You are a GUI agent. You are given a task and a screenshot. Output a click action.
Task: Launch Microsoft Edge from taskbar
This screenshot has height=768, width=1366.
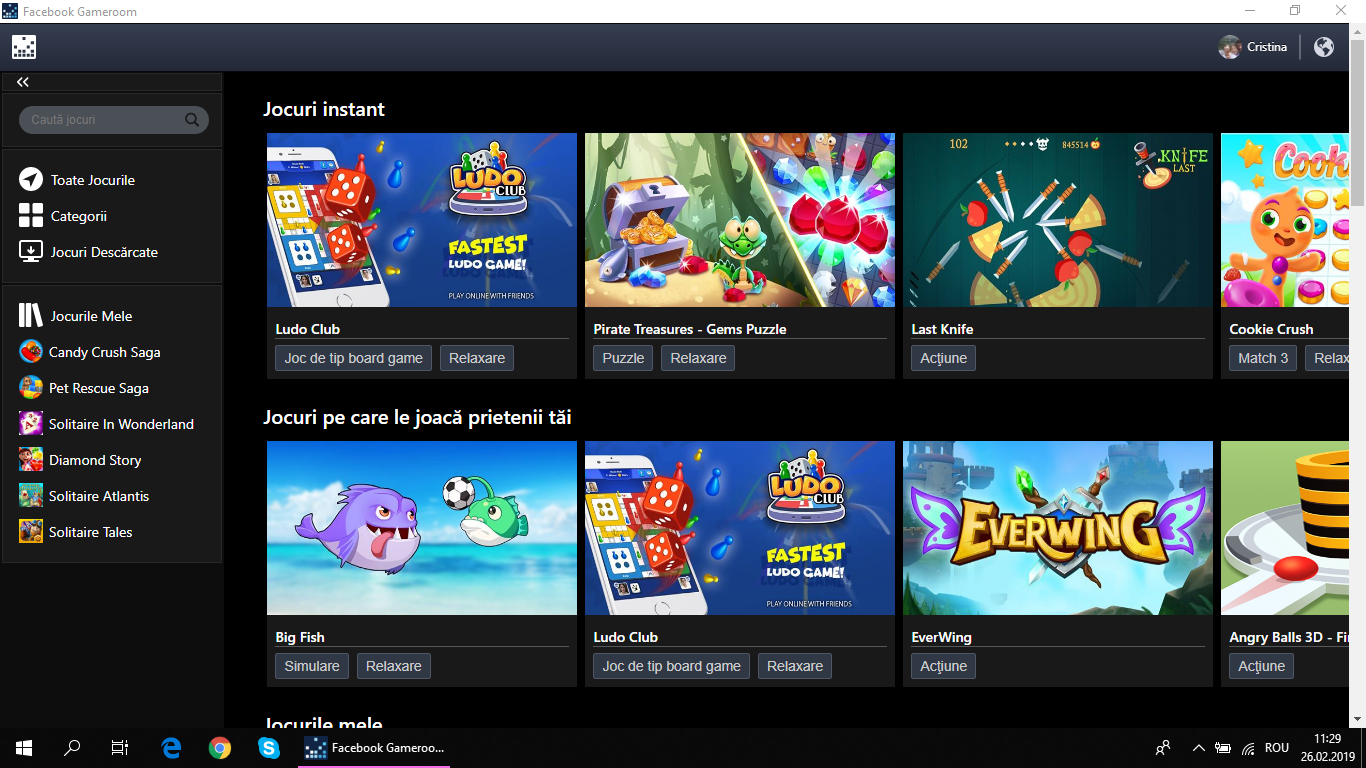point(172,748)
